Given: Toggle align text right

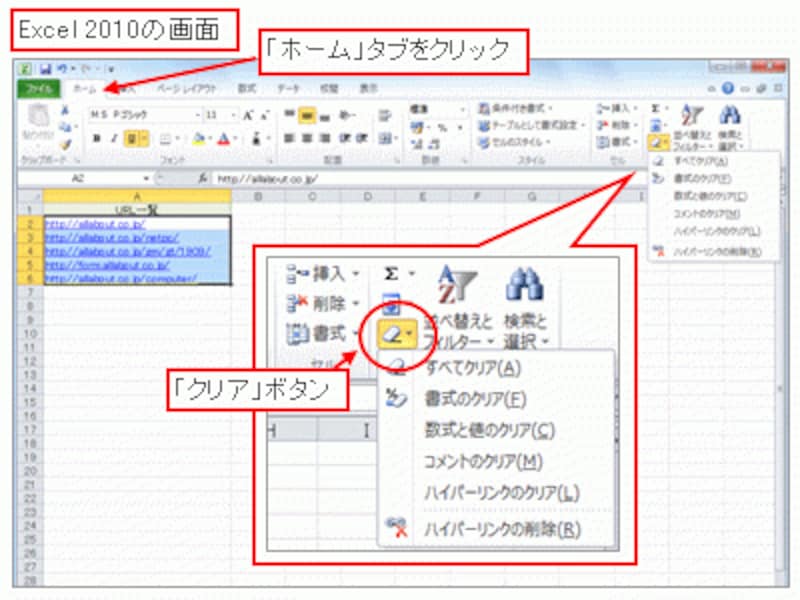Looking at the screenshot, I should coord(324,138).
